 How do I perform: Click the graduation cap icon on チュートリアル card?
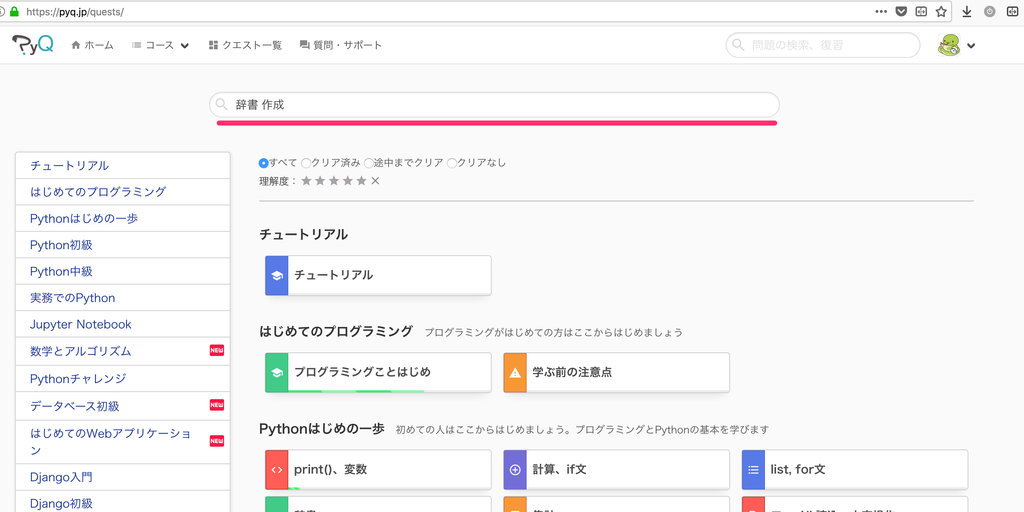click(x=277, y=276)
